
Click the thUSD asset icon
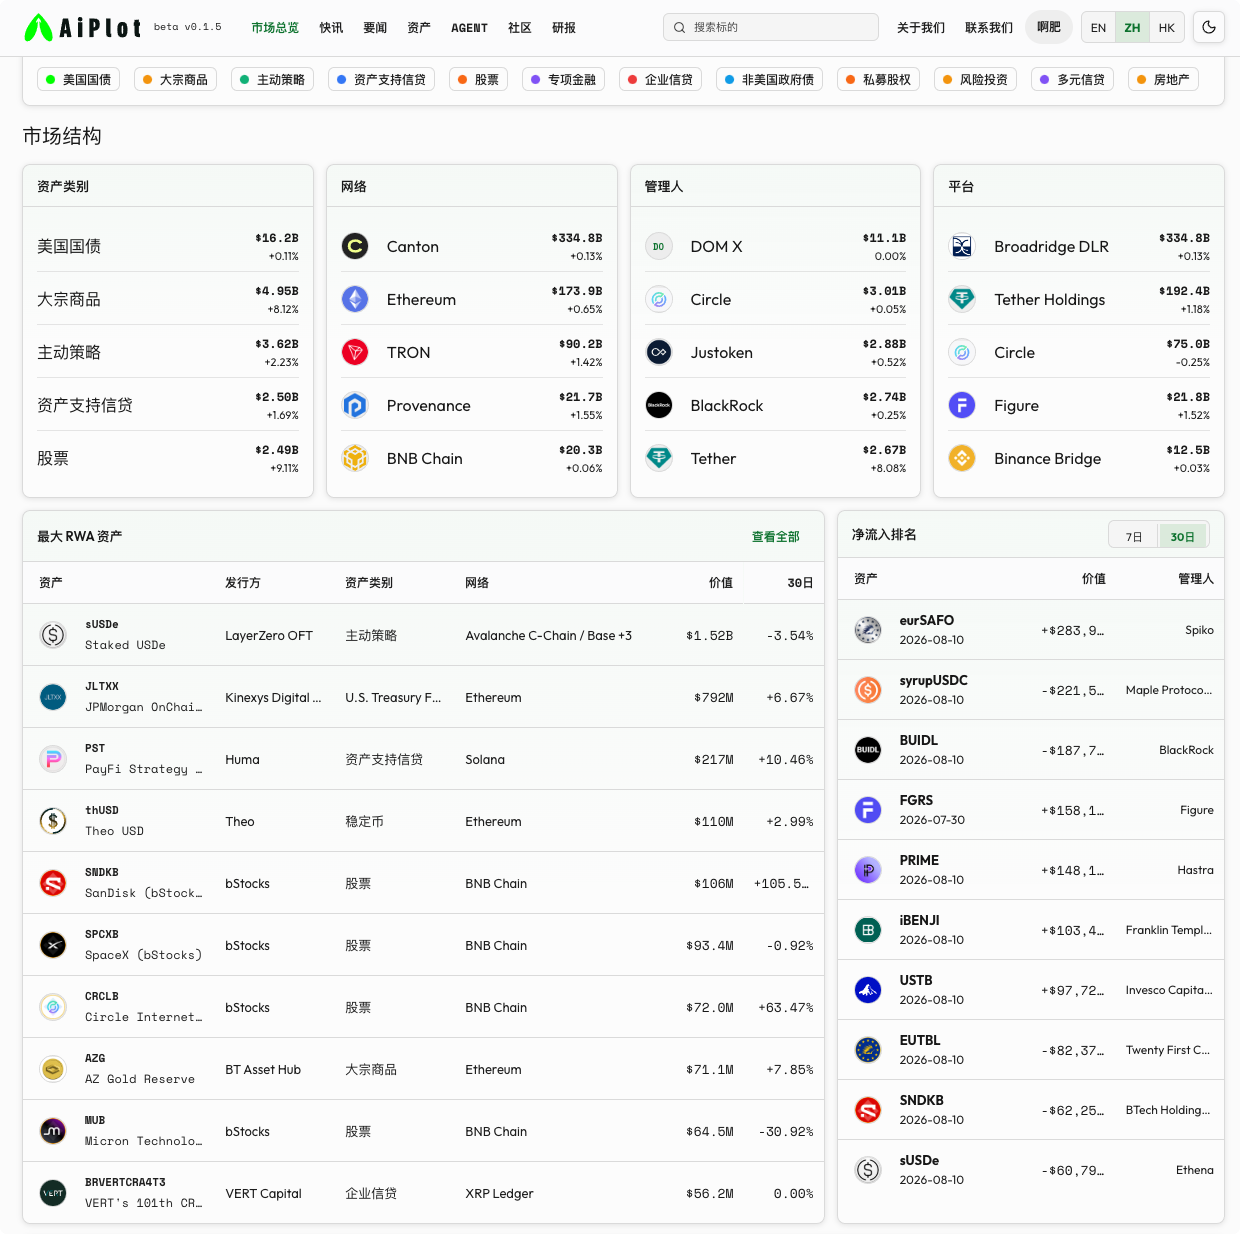pos(53,821)
